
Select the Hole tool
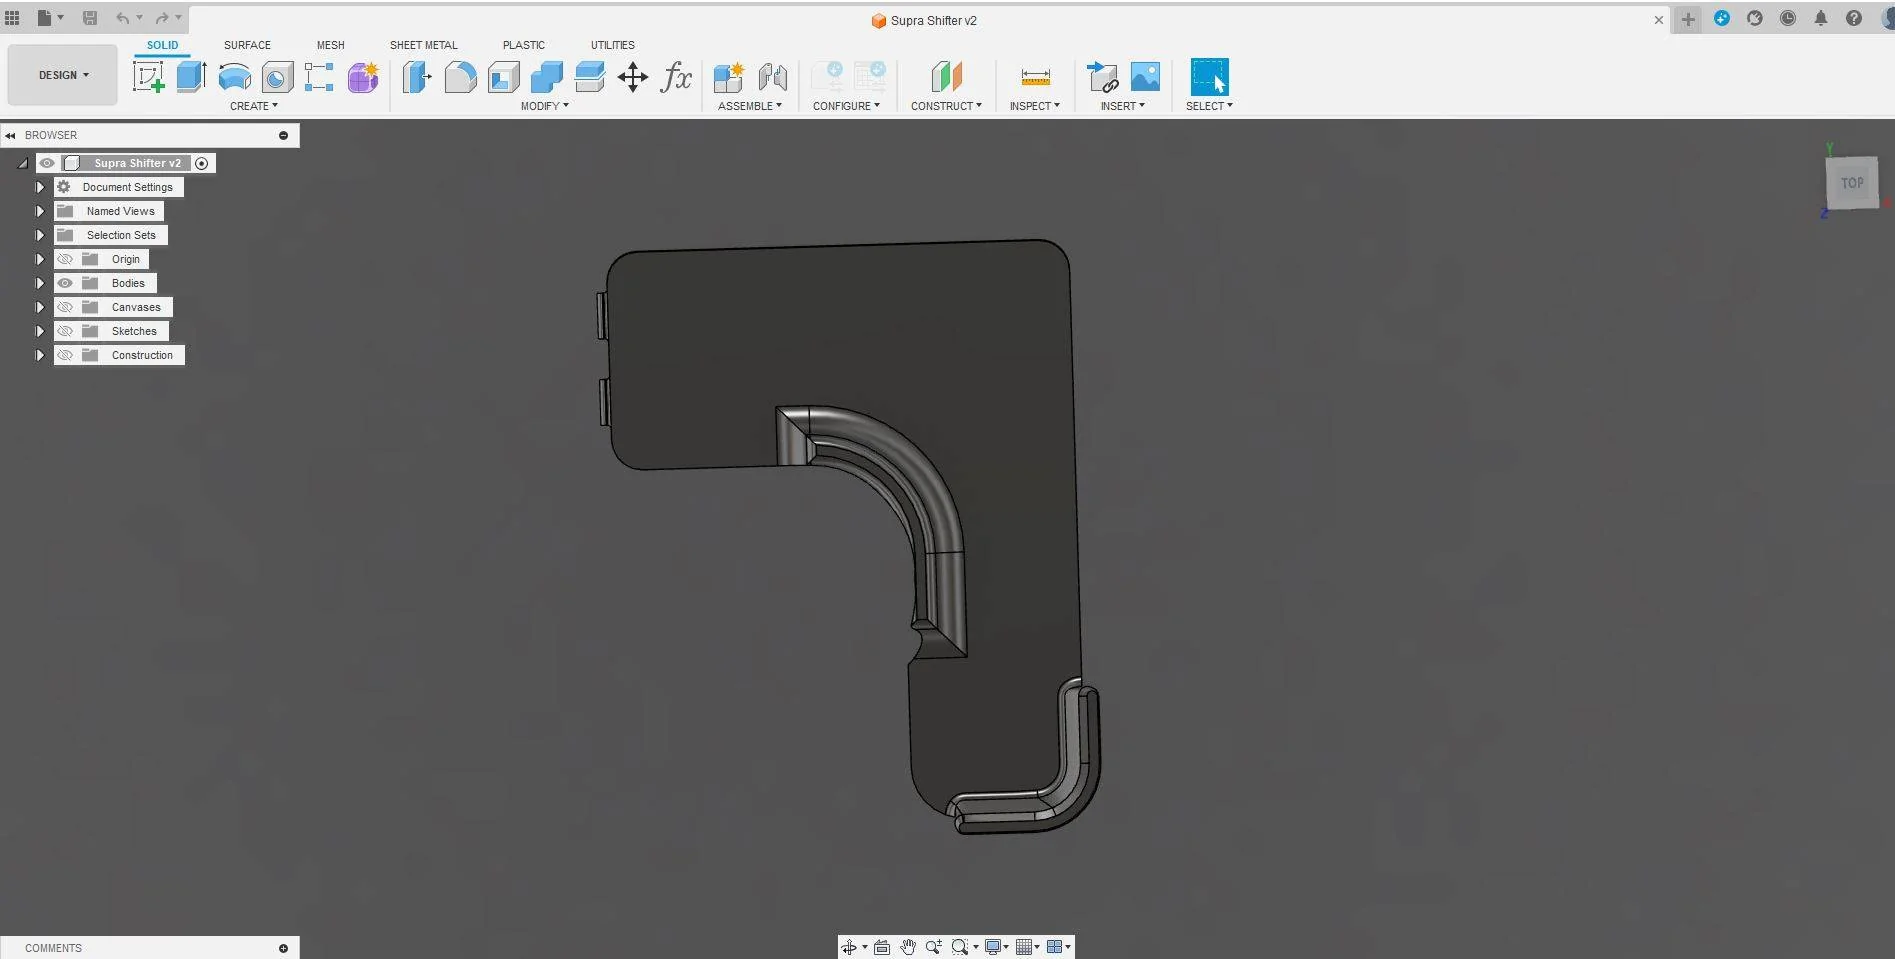pos(277,77)
